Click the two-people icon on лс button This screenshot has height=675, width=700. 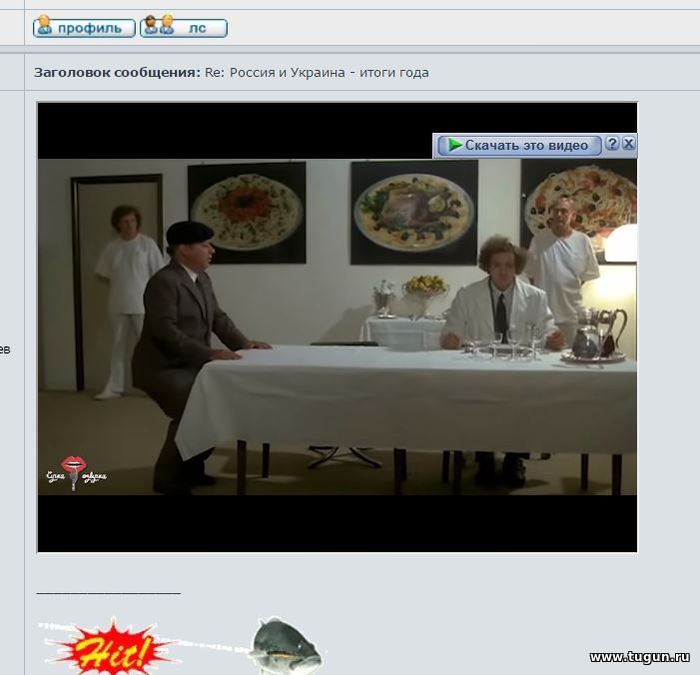pyautogui.click(x=159, y=25)
